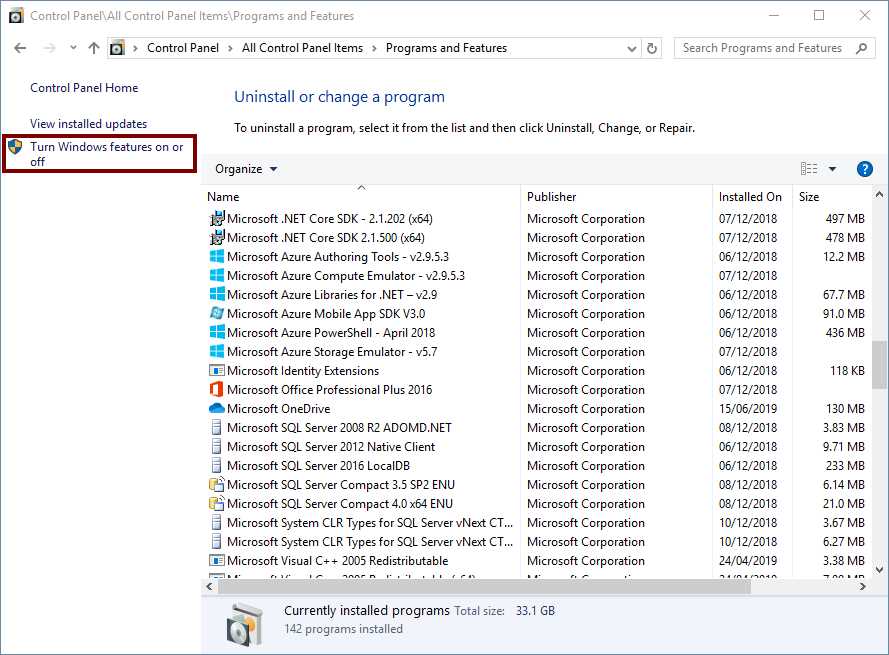Image resolution: width=889 pixels, height=655 pixels.
Task: Select the Control Panel breadcrumb
Action: pyautogui.click(x=183, y=47)
